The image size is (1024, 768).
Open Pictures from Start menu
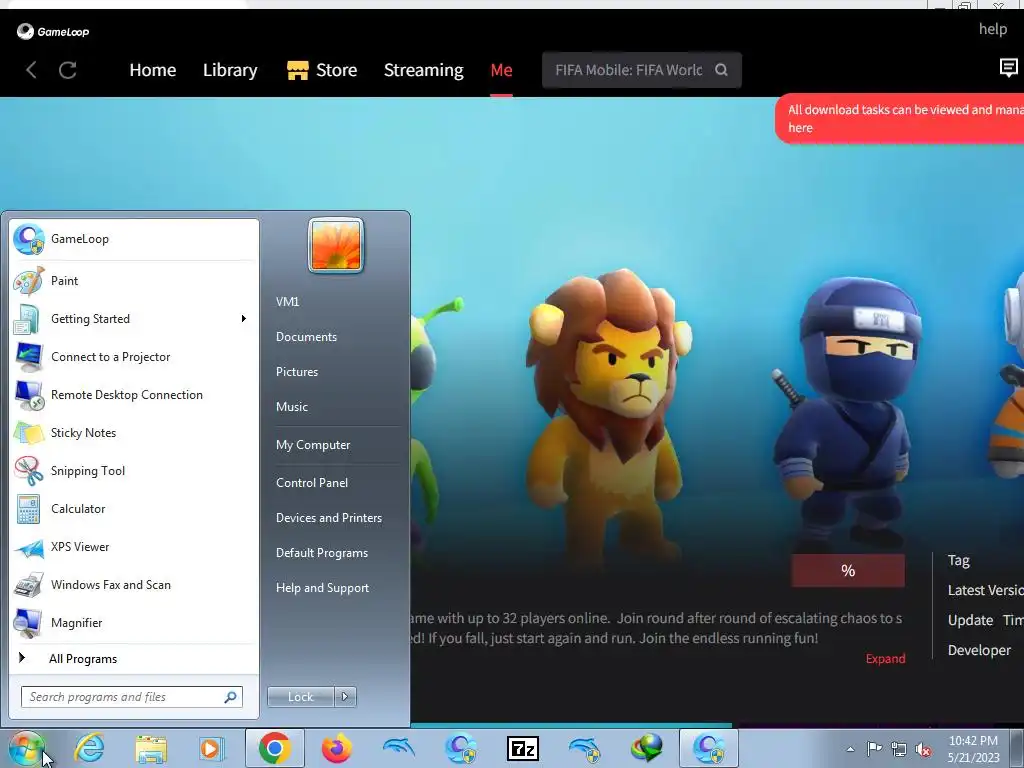click(x=297, y=372)
